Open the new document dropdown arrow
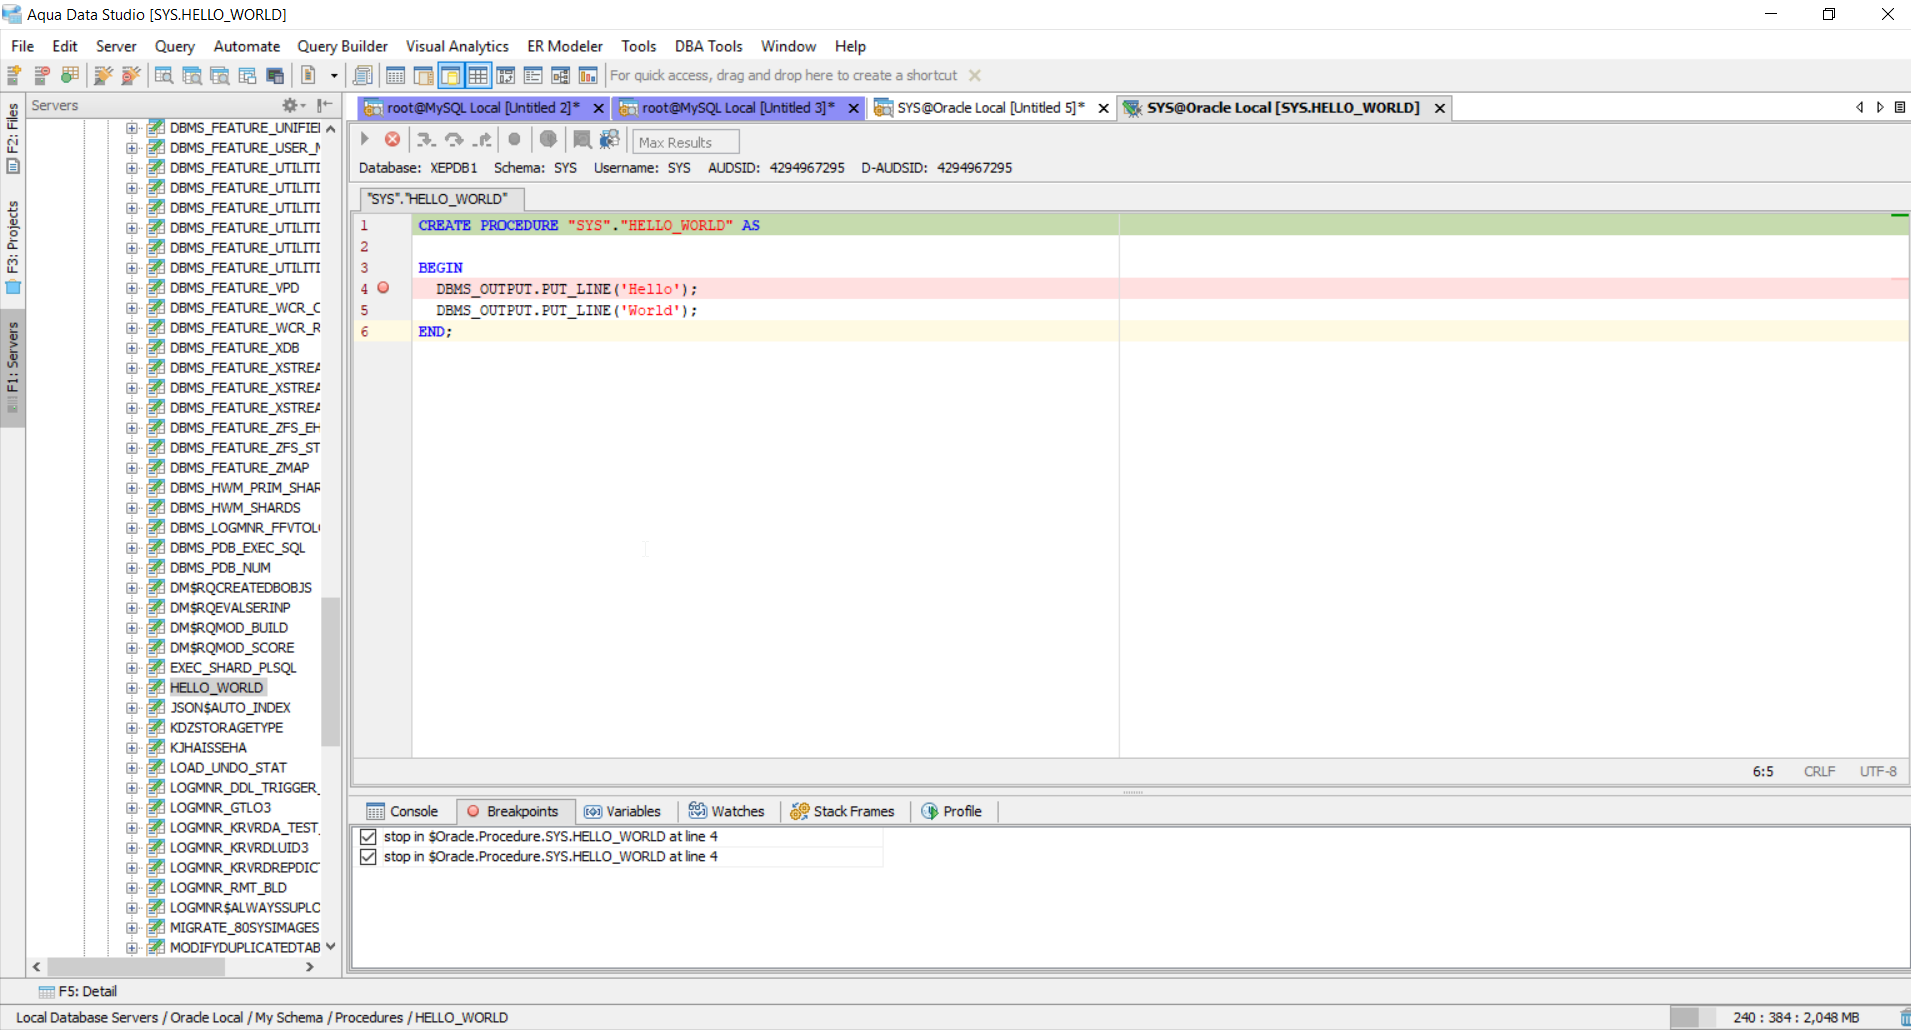Image resolution: width=1911 pixels, height=1030 pixels. [x=334, y=76]
